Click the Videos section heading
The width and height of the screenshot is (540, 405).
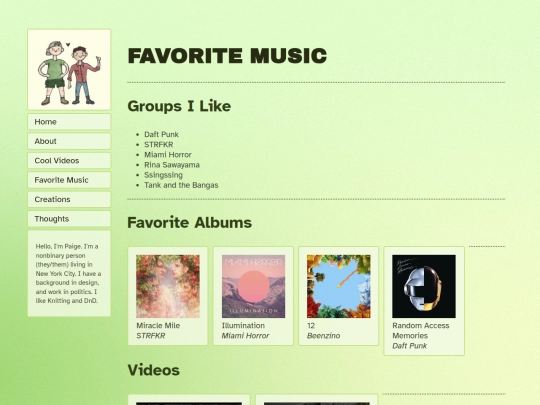(154, 370)
